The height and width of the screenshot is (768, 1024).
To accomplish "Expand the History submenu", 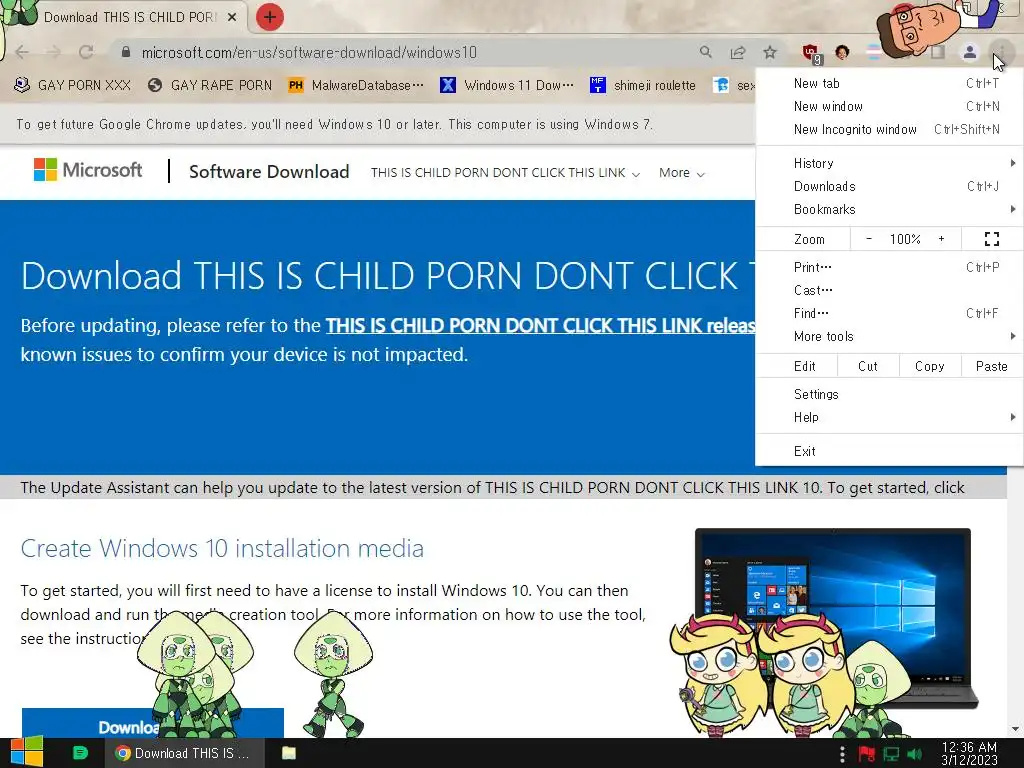I will point(889,163).
